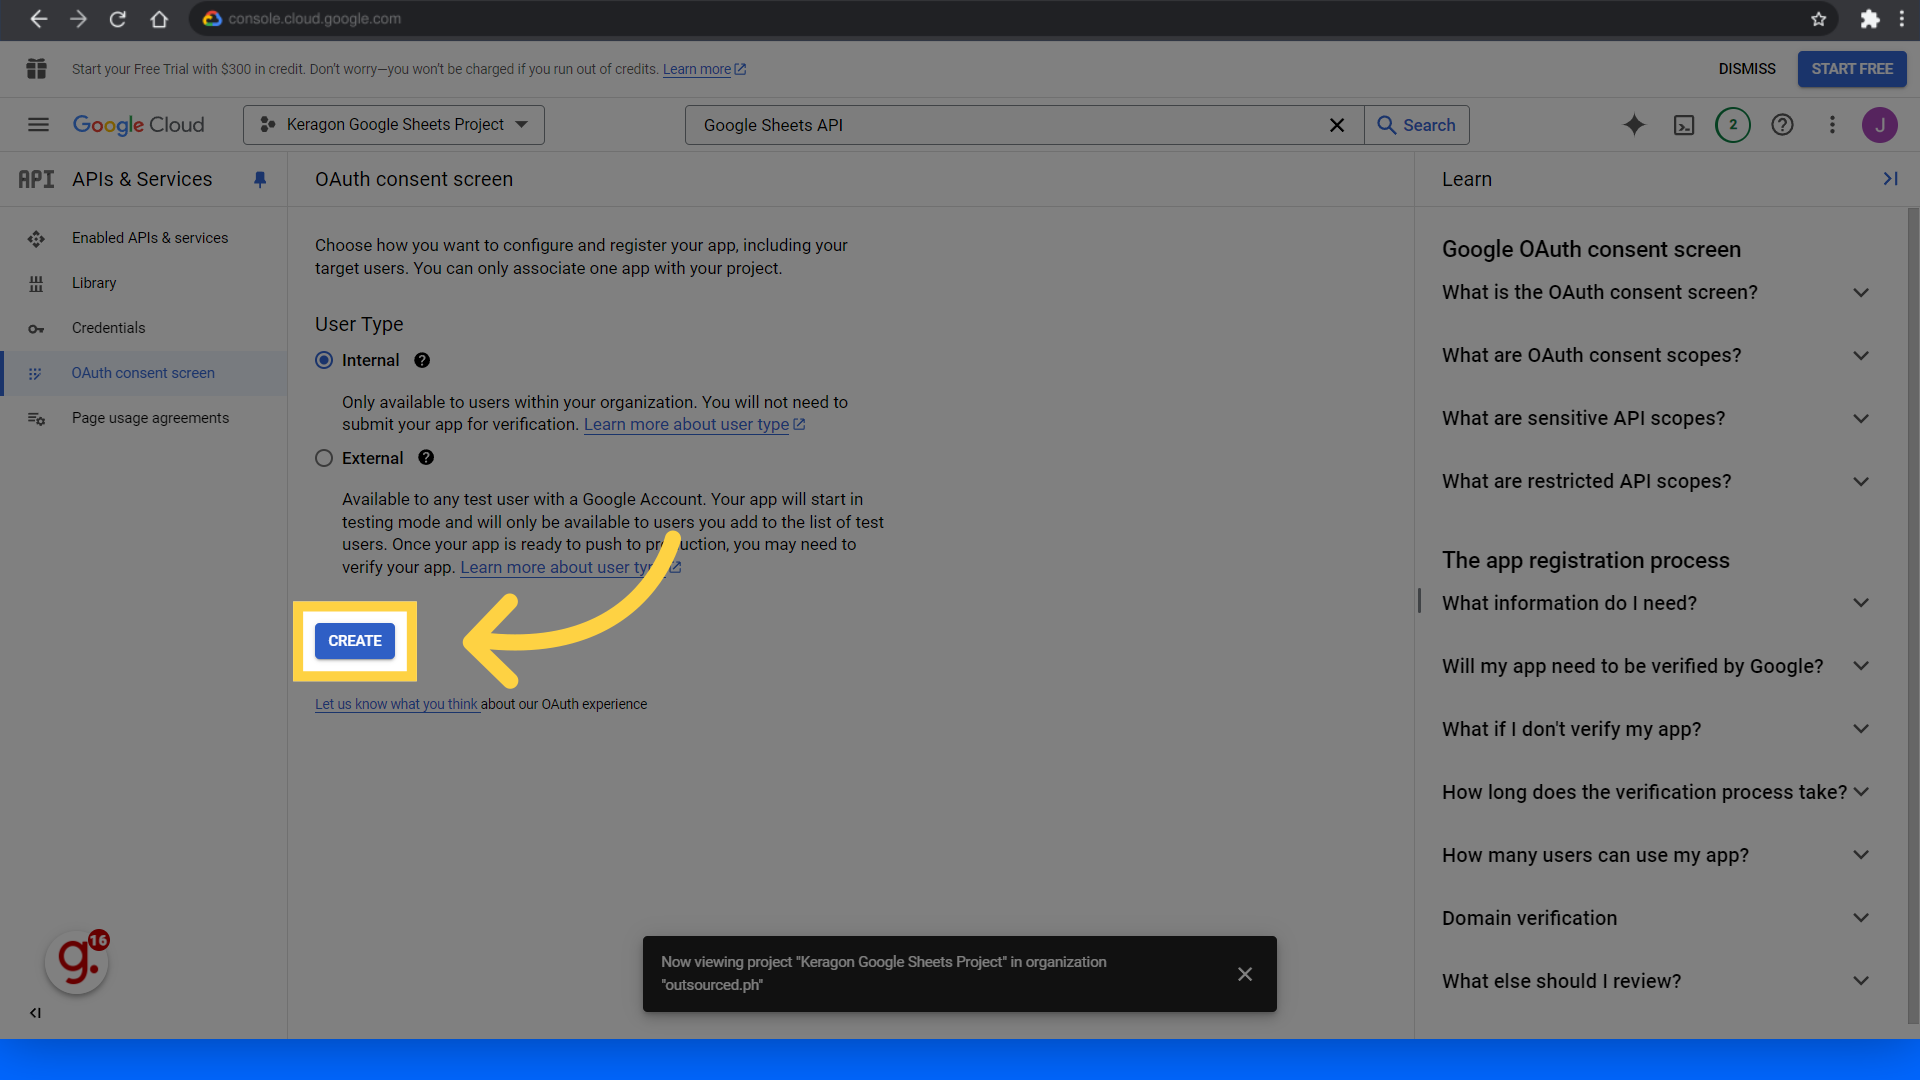Open Page usage agreements sidebar item

(x=144, y=418)
